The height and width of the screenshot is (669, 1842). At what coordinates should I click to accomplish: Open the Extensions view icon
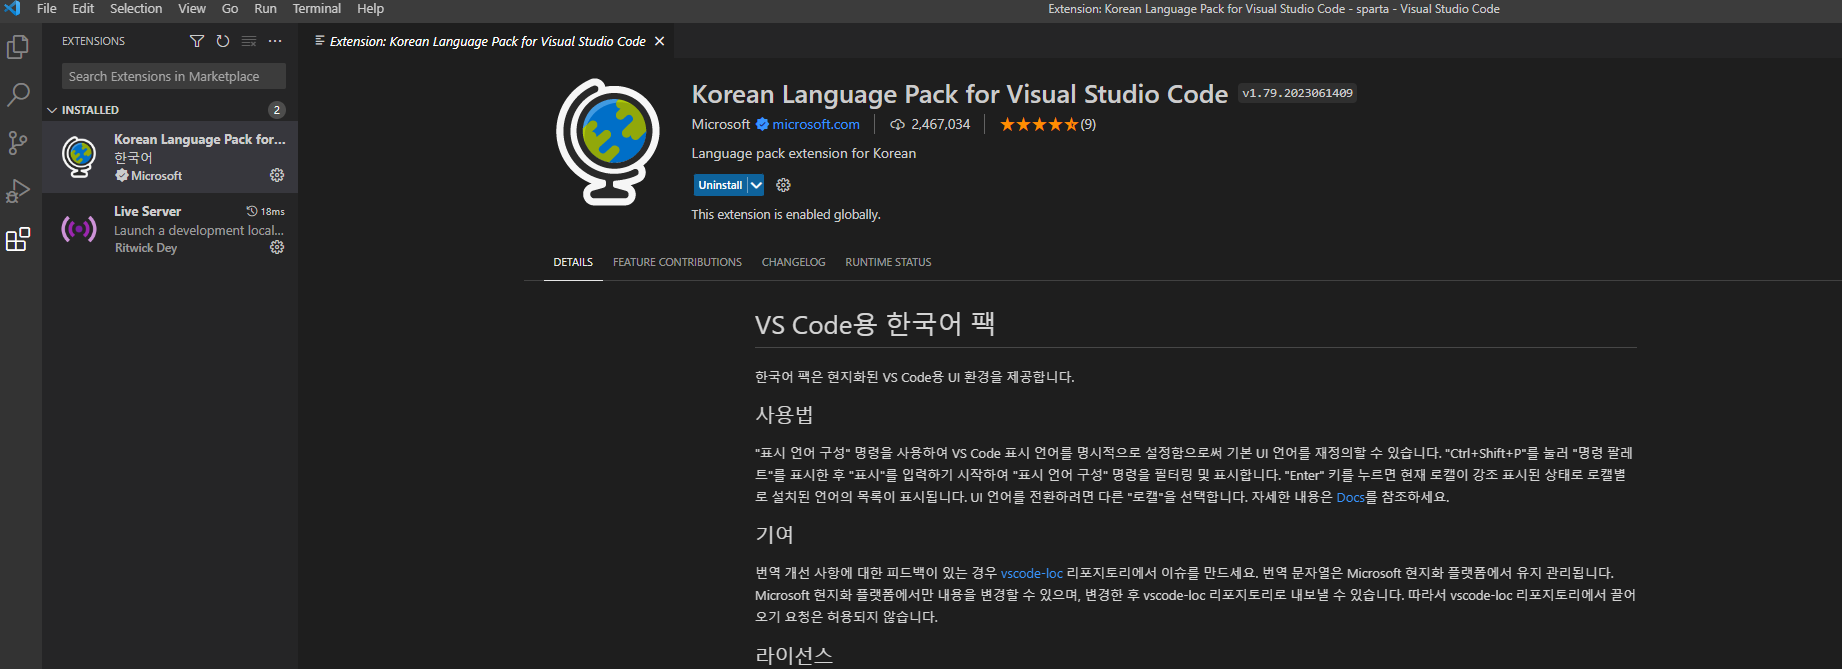click(x=18, y=239)
